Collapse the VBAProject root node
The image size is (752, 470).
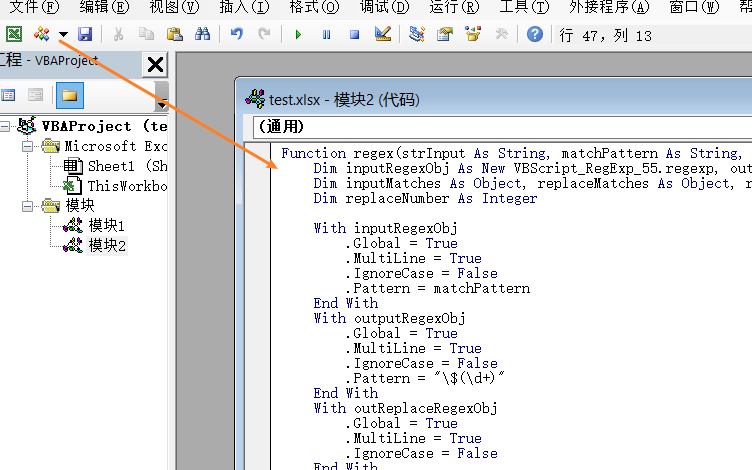(x=4, y=127)
